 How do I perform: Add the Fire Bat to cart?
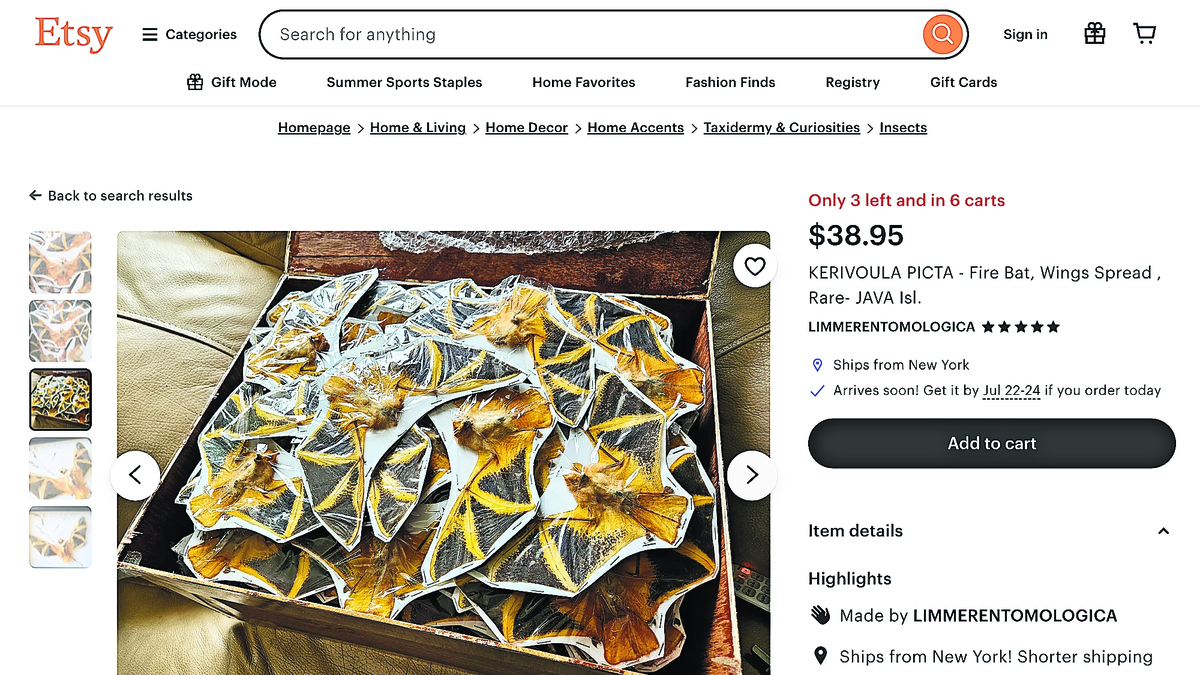(x=991, y=443)
